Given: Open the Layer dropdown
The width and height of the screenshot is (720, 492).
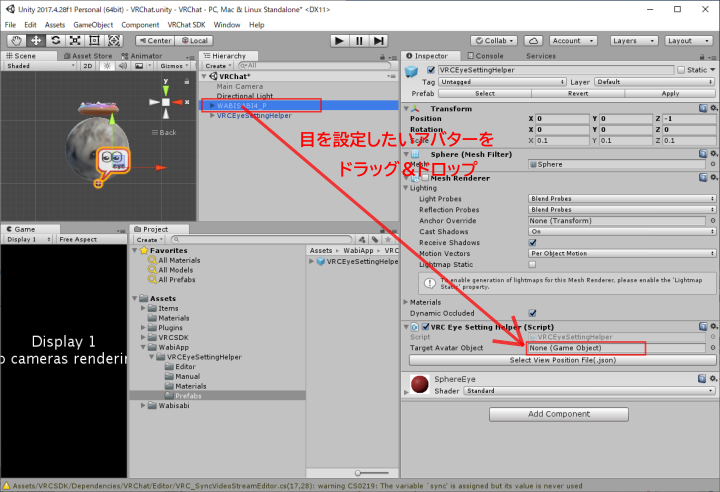Looking at the screenshot, I should tap(654, 82).
